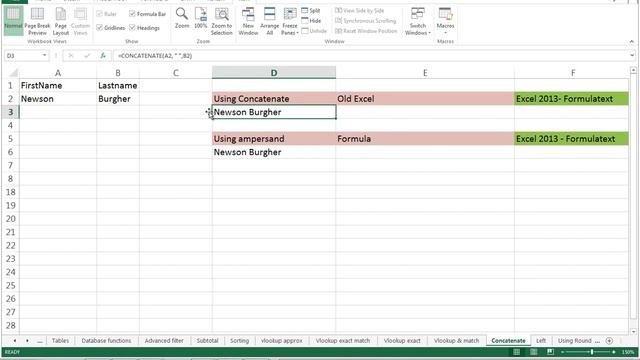Select cell 'Using ampersand'
This screenshot has height=360, width=640.
274,139
